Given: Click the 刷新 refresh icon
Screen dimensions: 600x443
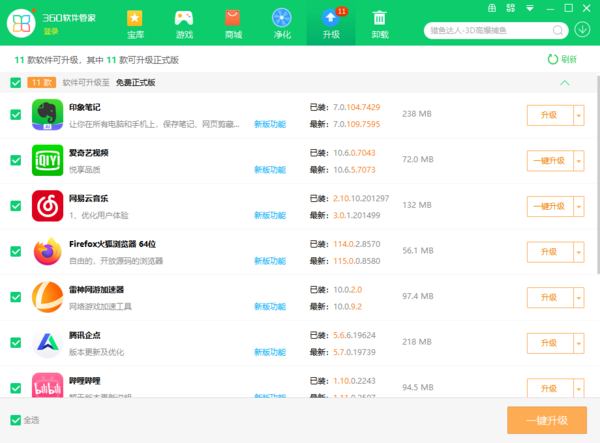Looking at the screenshot, I should coord(553,59).
